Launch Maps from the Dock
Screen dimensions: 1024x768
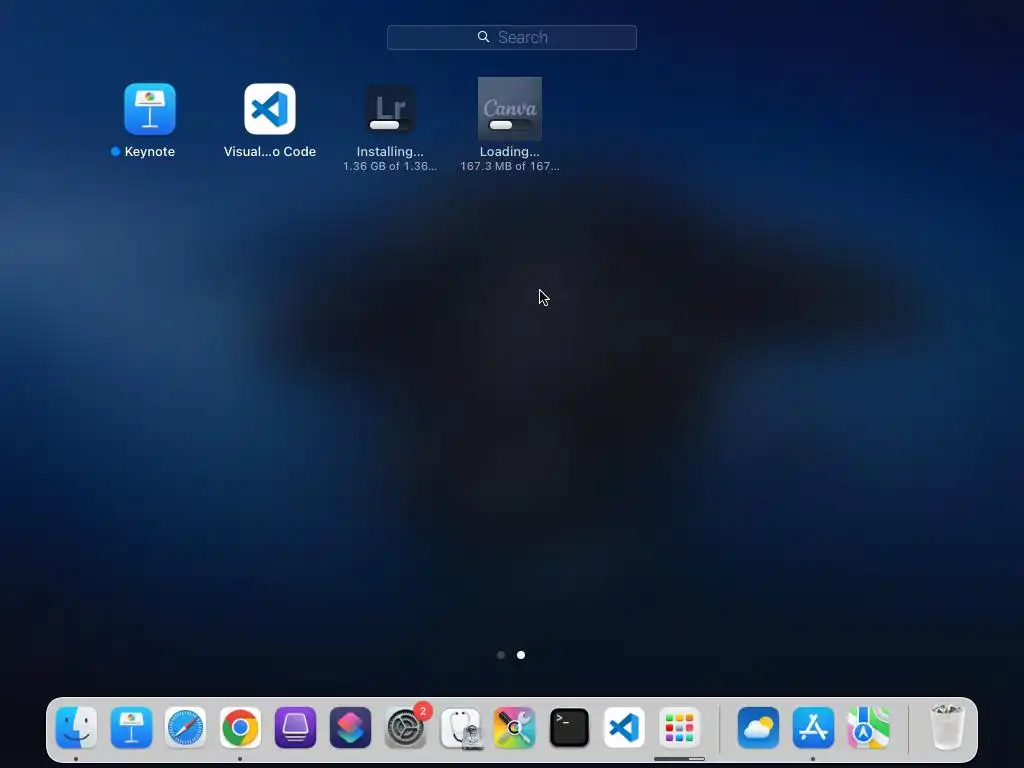868,727
